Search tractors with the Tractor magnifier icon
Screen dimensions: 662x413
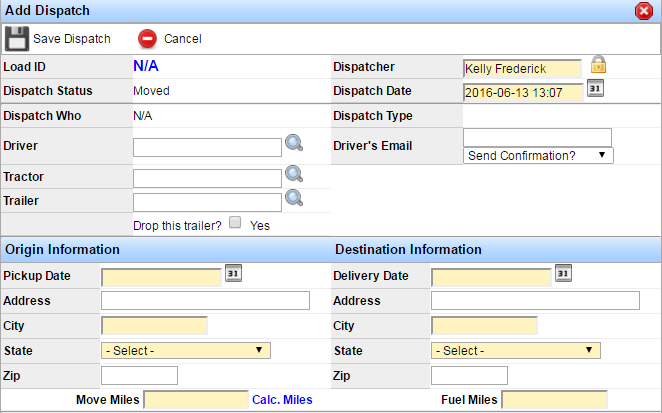click(294, 174)
